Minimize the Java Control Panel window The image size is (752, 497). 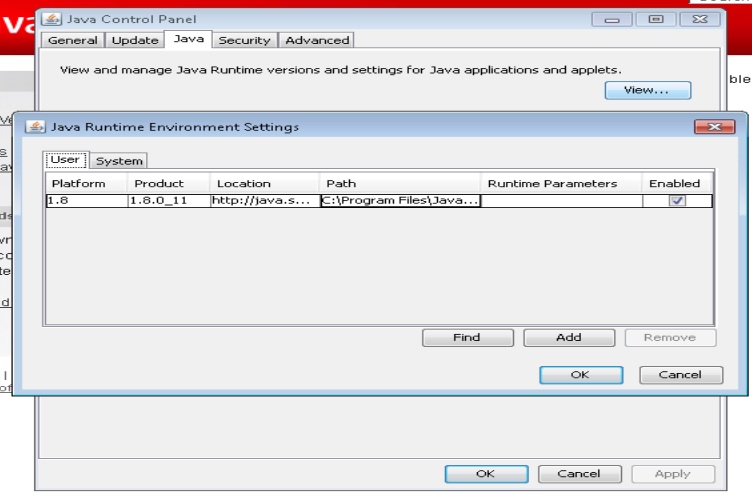[x=612, y=20]
